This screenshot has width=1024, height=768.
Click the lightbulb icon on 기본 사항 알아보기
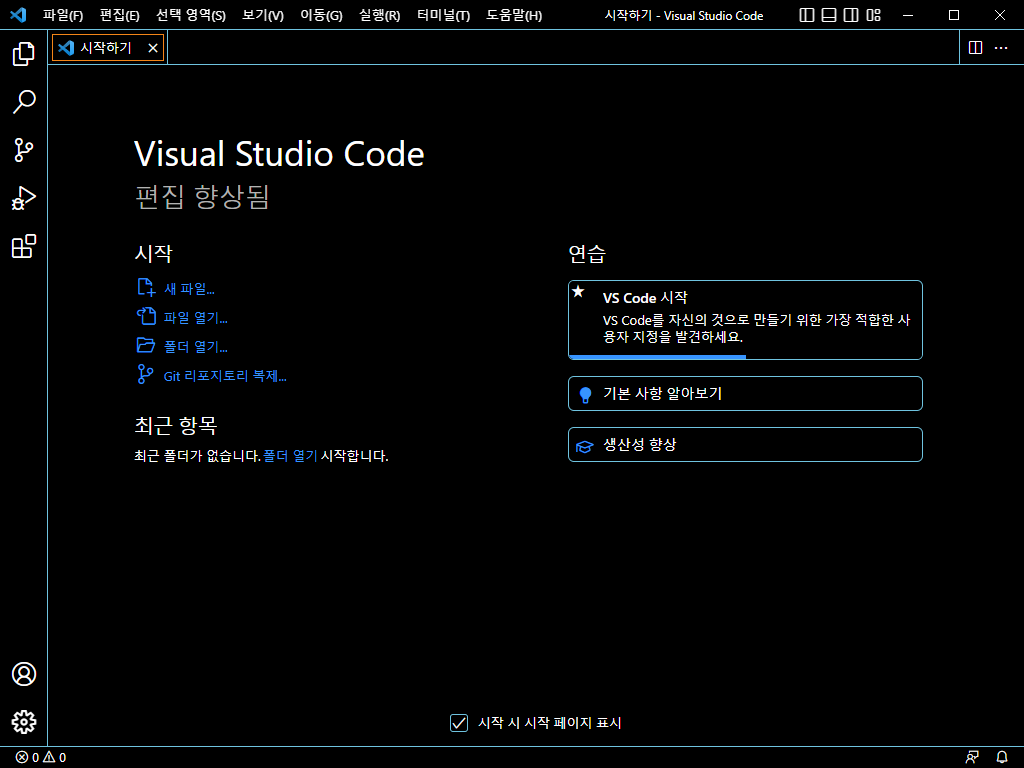point(585,394)
